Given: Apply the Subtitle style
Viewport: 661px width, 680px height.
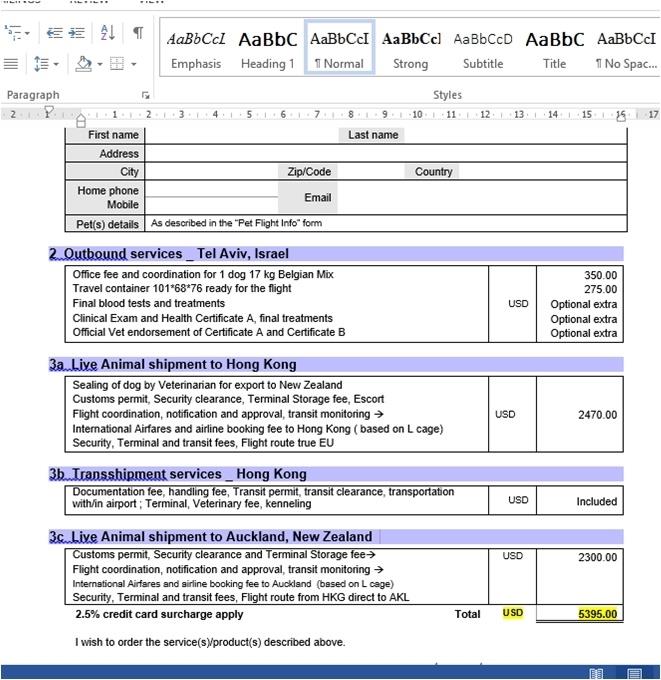Looking at the screenshot, I should (x=482, y=49).
